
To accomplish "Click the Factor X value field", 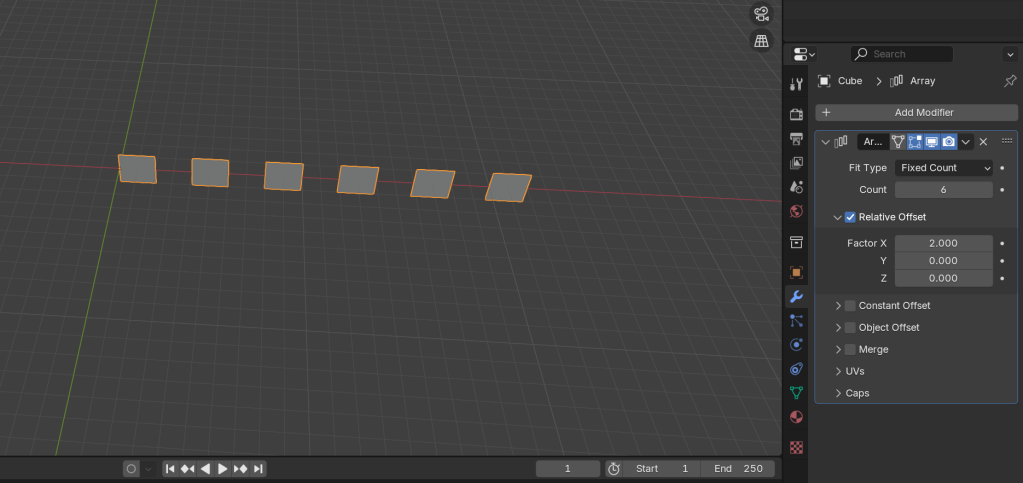I will point(943,243).
